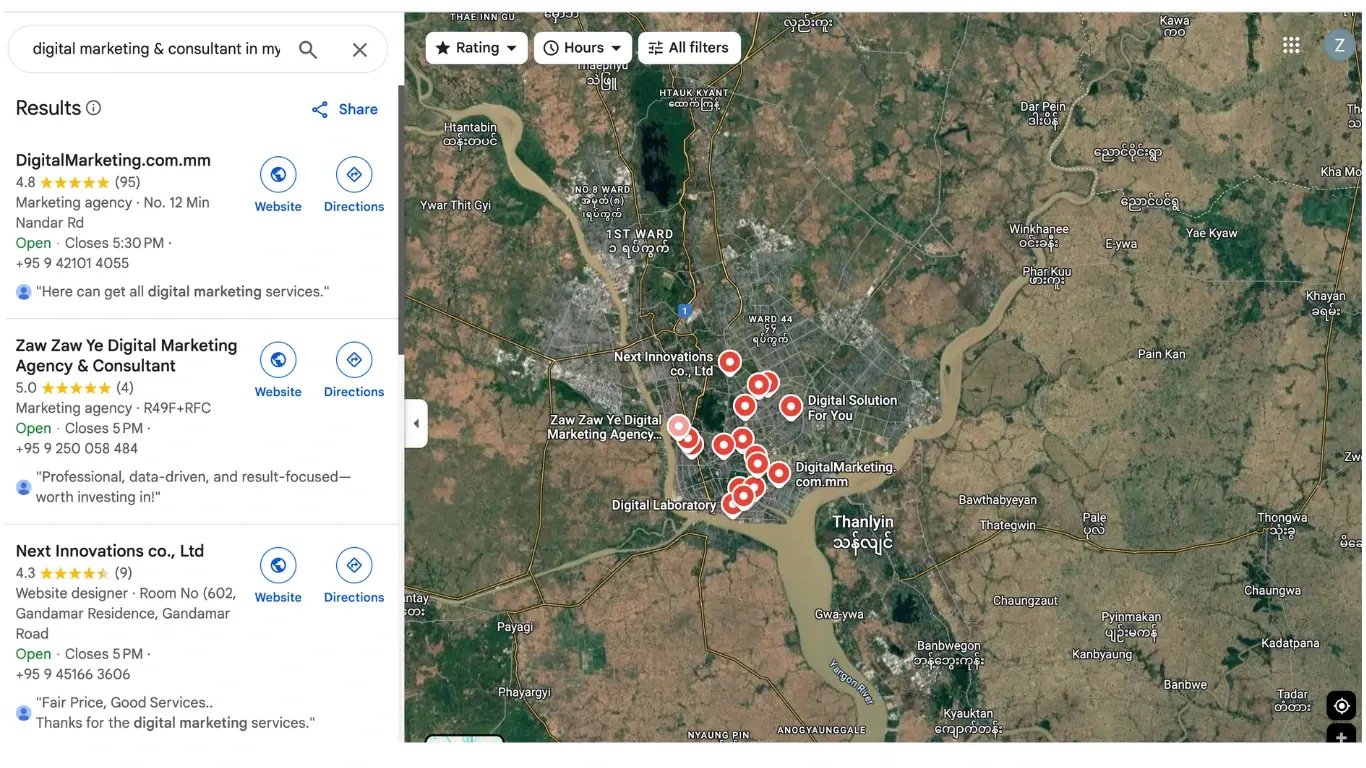This screenshot has width=1366, height=768.
Task: Open the Rating filter dropdown
Action: tap(476, 48)
